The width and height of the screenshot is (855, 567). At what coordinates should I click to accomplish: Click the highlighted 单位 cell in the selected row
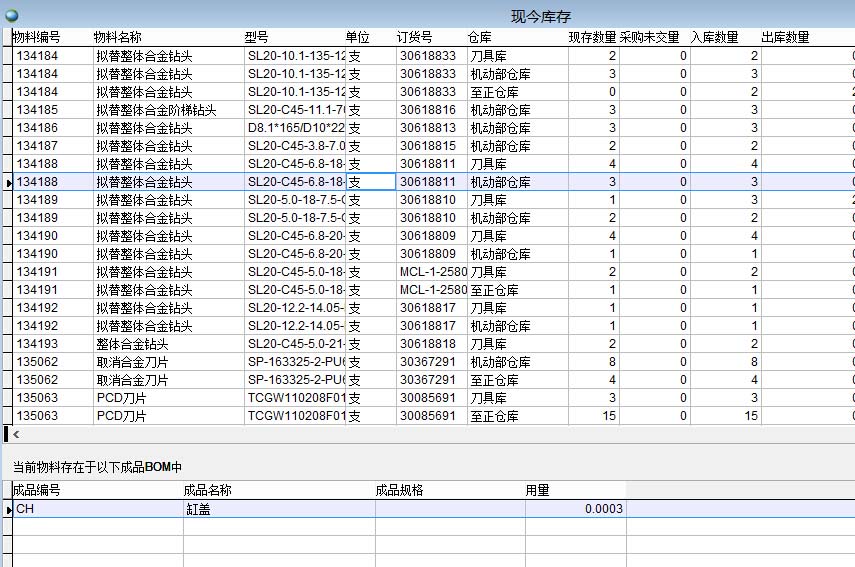click(371, 182)
